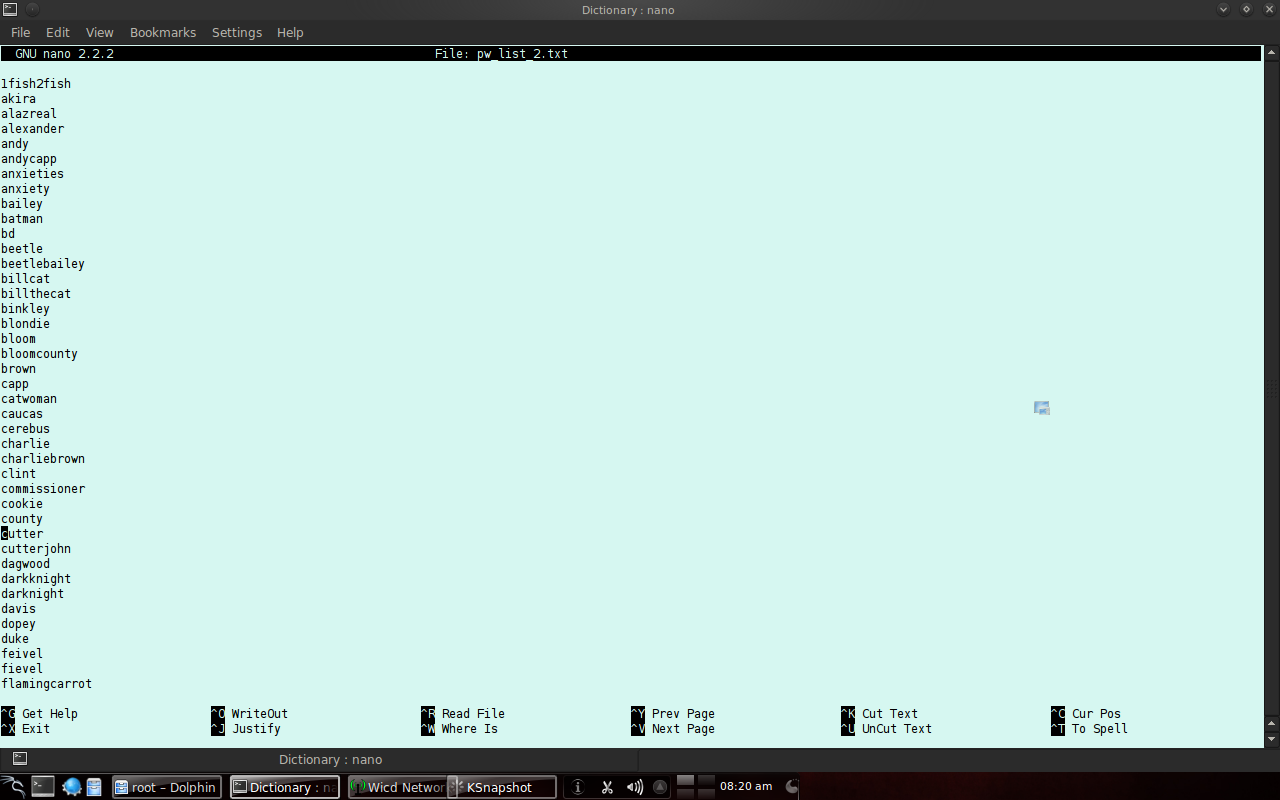Click the terminal window menu icon in title bar
Screen dimensions: 1280x800
(10, 9)
